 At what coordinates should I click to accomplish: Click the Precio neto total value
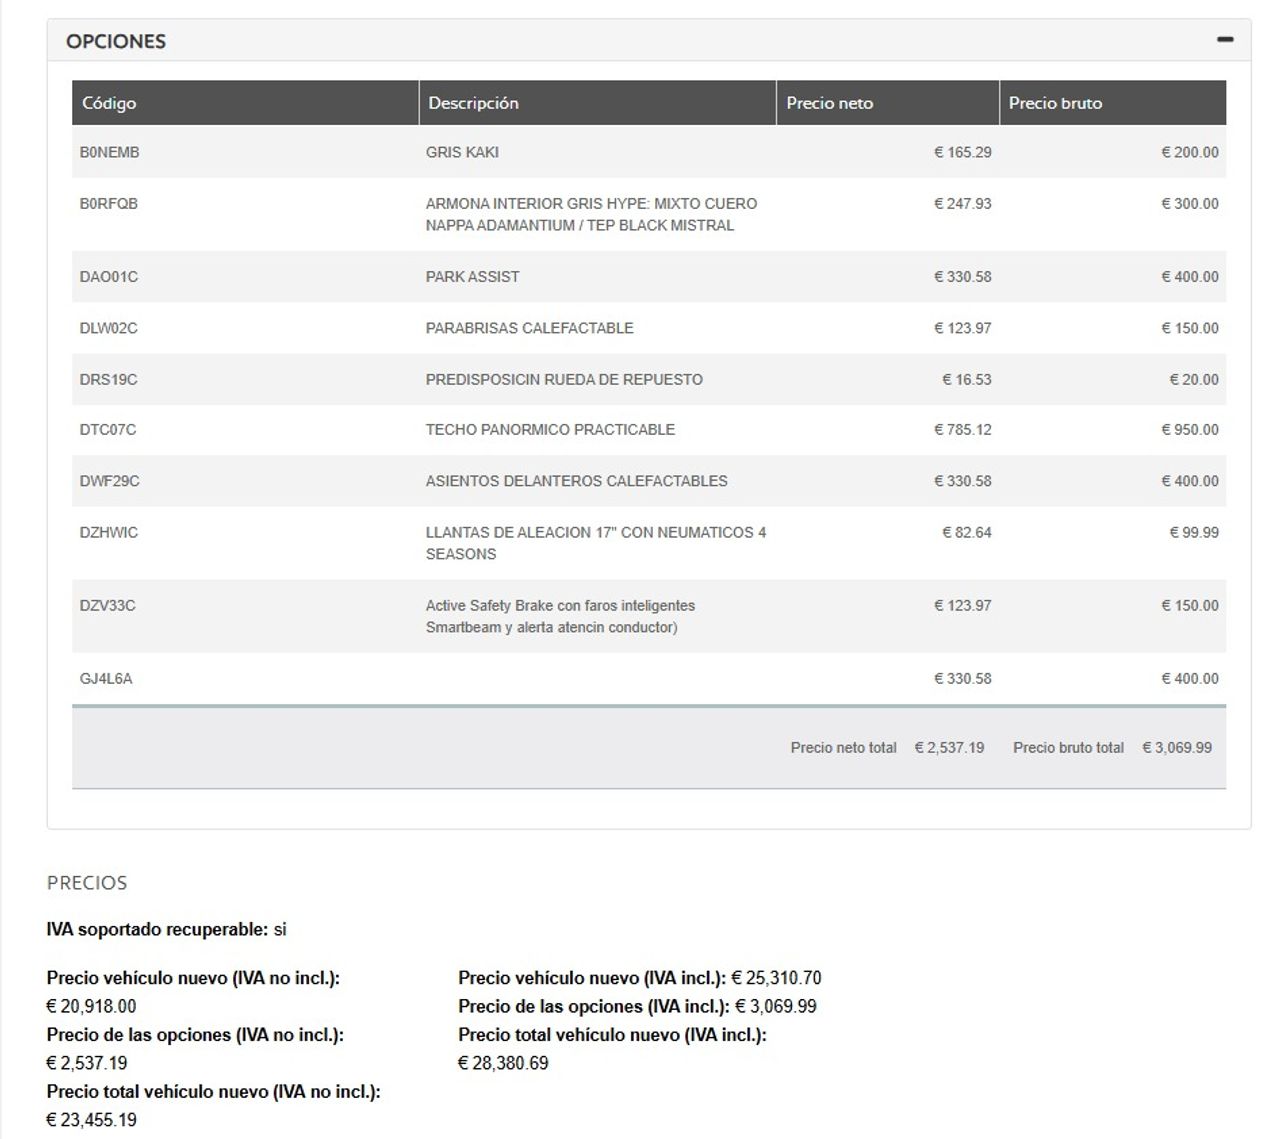click(x=949, y=748)
